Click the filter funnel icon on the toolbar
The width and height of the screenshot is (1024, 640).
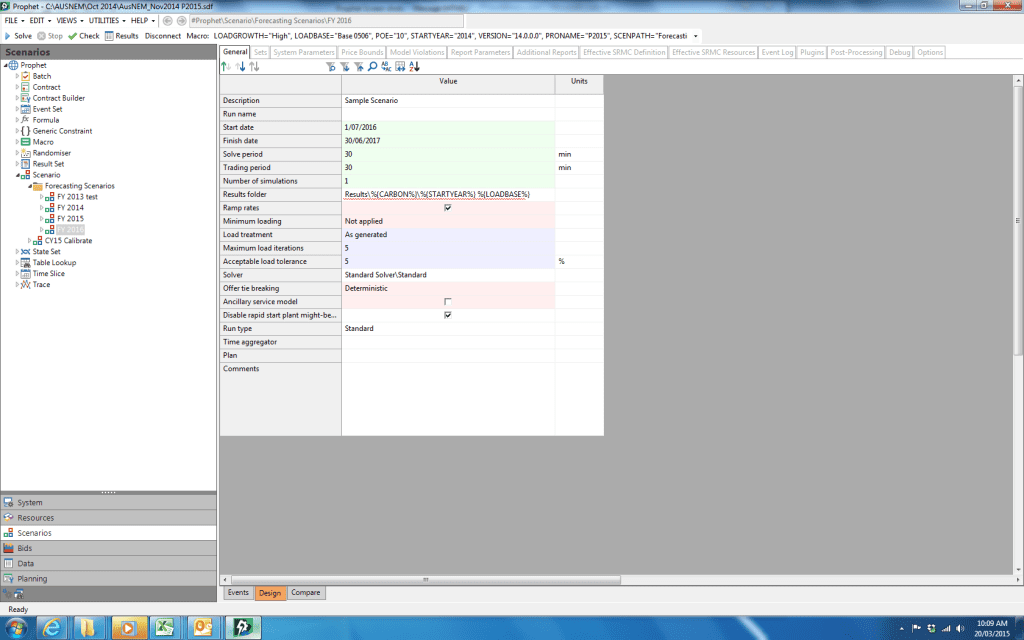point(331,66)
